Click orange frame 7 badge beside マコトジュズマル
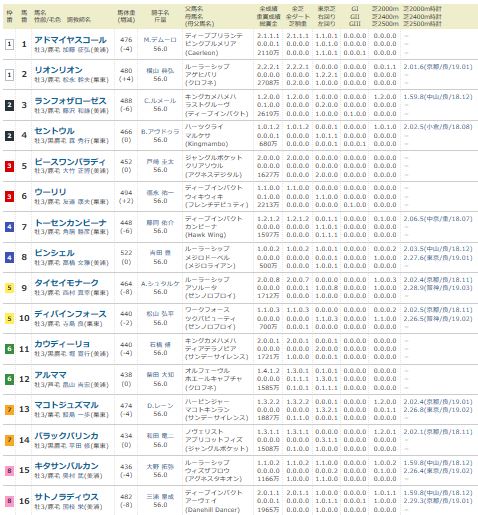Image resolution: width=478 pixels, height=515 pixels. 9,409
